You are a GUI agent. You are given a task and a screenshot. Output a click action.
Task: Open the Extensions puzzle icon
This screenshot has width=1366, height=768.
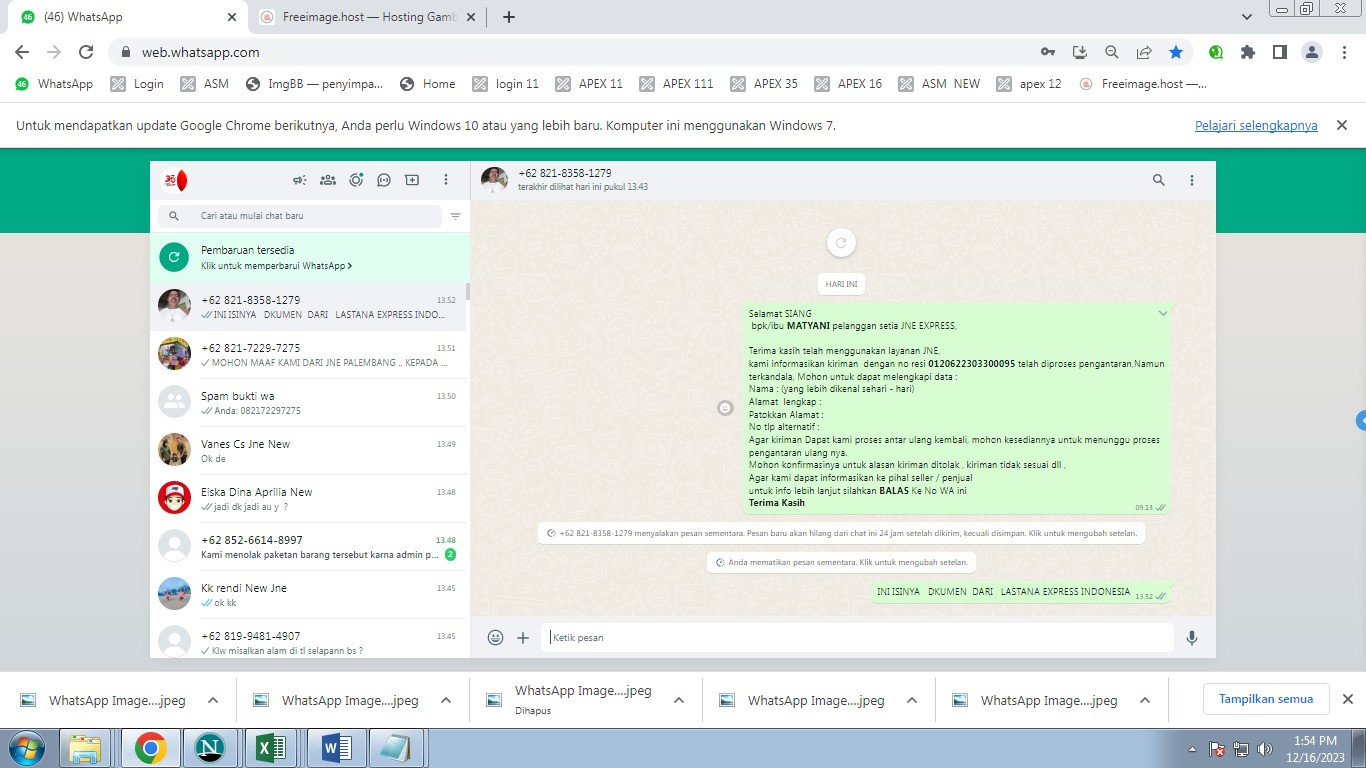click(1248, 52)
